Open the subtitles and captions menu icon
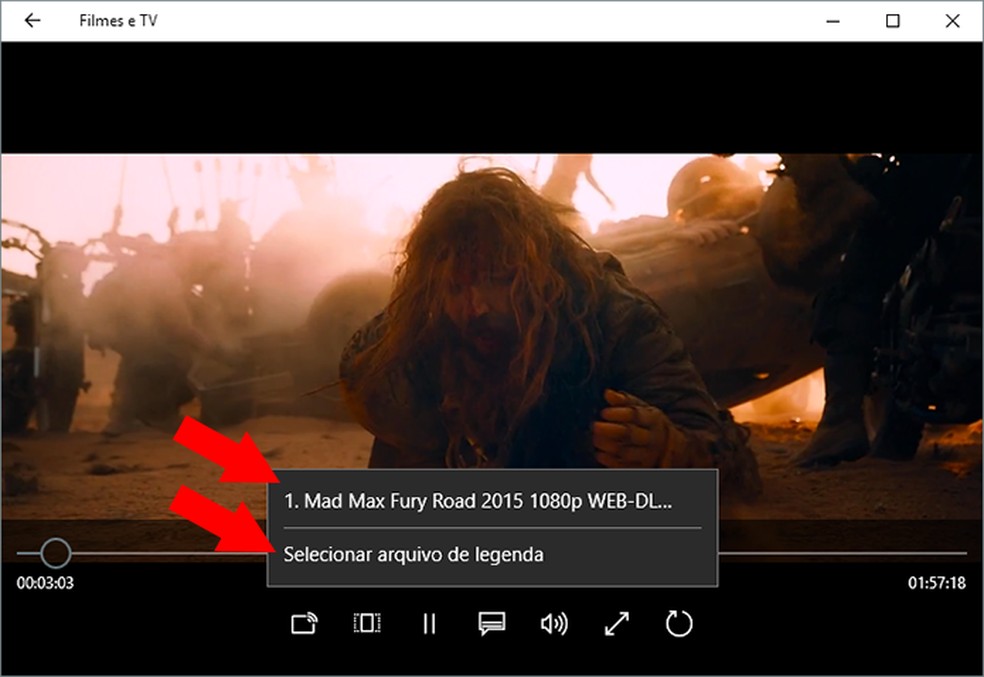The width and height of the screenshot is (984, 677). coord(492,624)
